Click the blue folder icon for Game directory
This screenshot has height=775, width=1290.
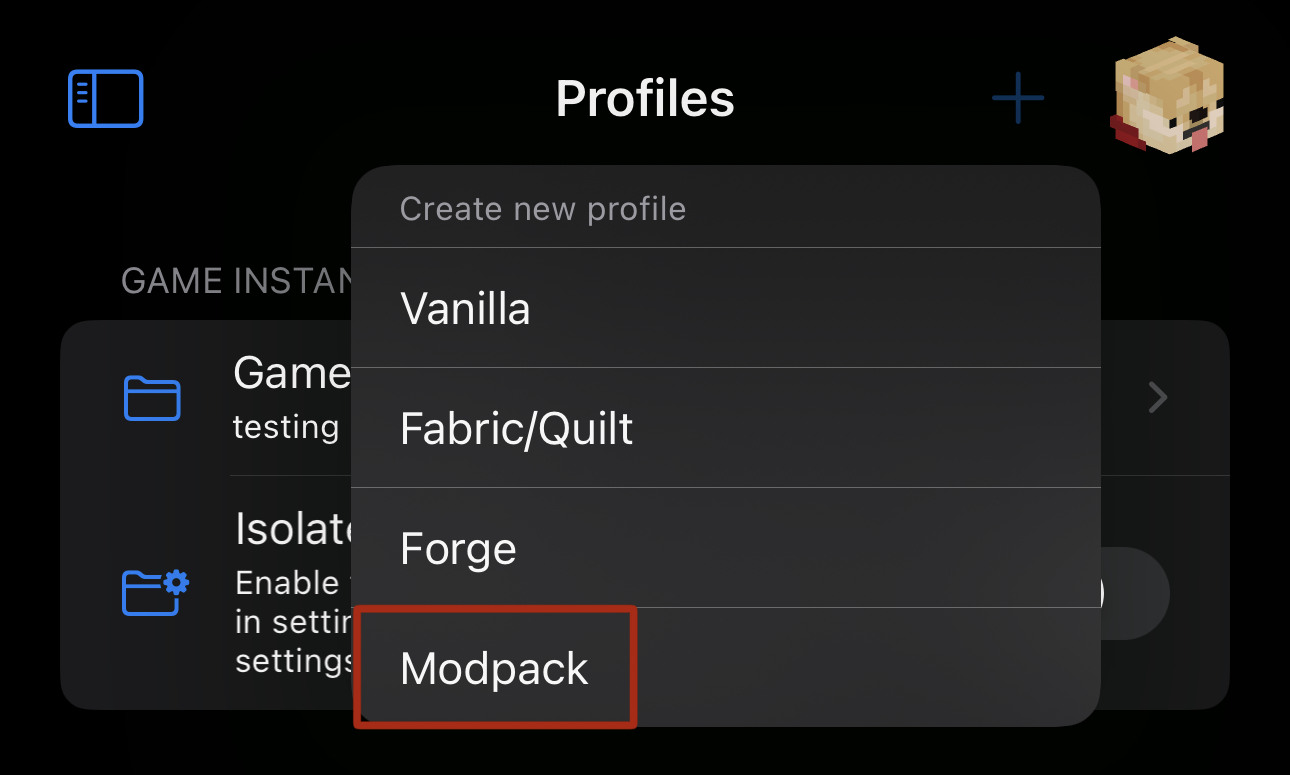click(x=152, y=398)
